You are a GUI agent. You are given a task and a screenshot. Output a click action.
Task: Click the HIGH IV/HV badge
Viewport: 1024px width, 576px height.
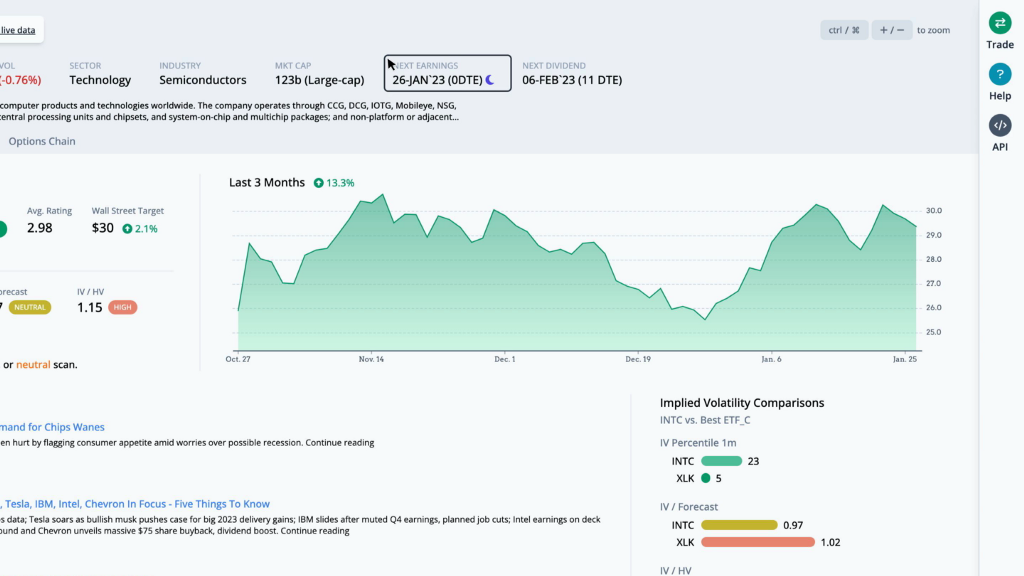coord(124,307)
